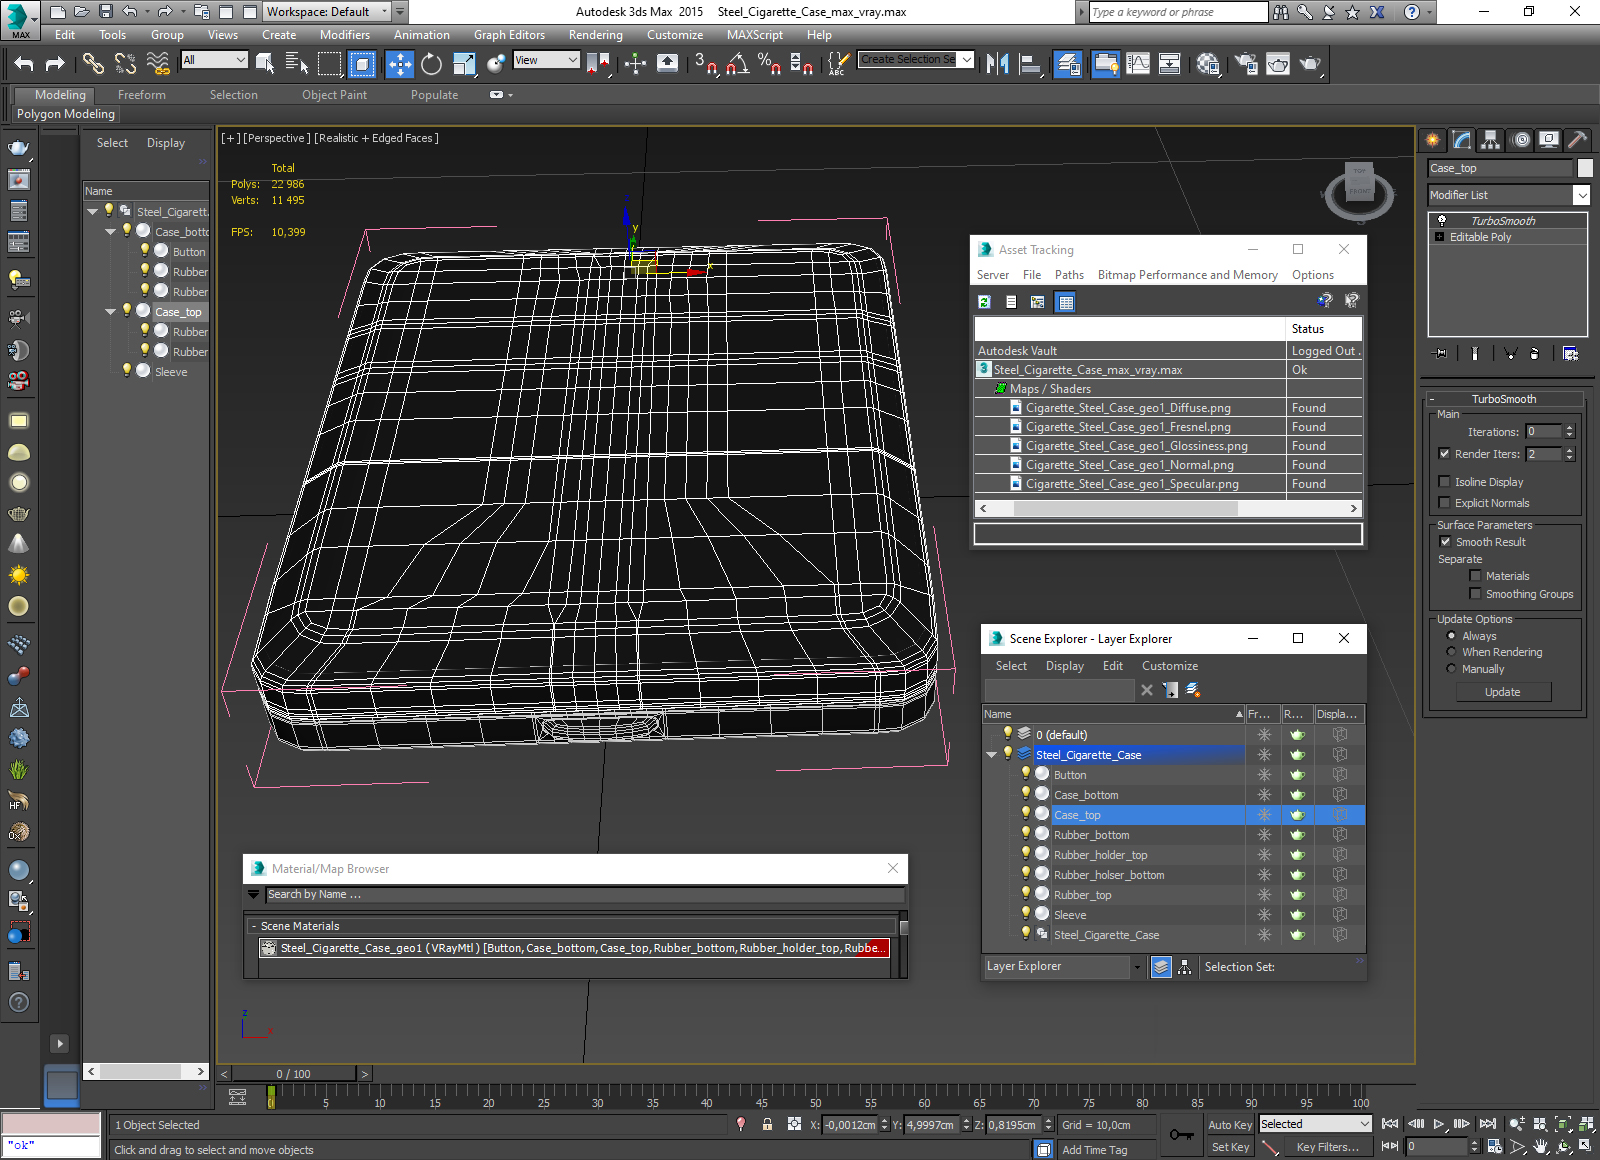Open Create Selection Set dropdown
This screenshot has height=1160, width=1600.
click(x=966, y=60)
